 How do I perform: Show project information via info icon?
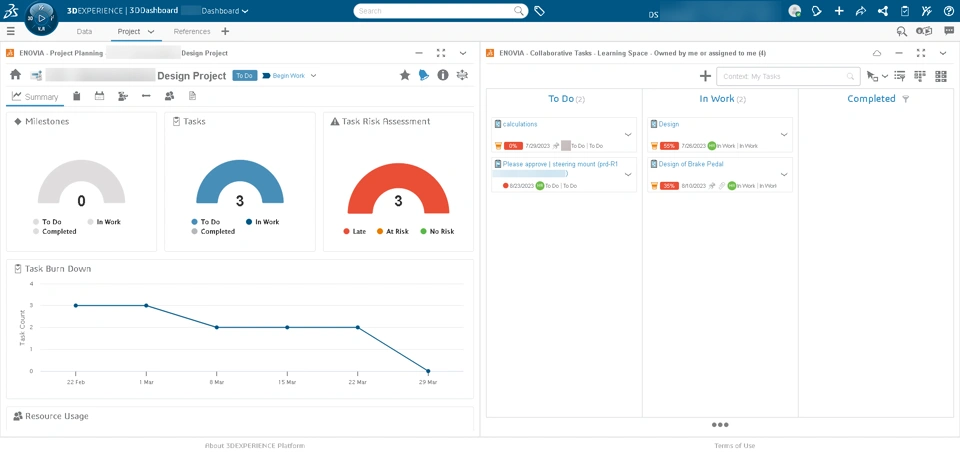(x=443, y=75)
